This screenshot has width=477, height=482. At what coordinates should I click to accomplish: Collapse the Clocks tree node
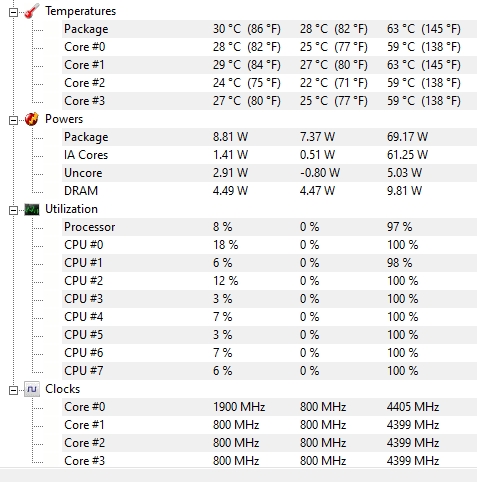(13, 390)
